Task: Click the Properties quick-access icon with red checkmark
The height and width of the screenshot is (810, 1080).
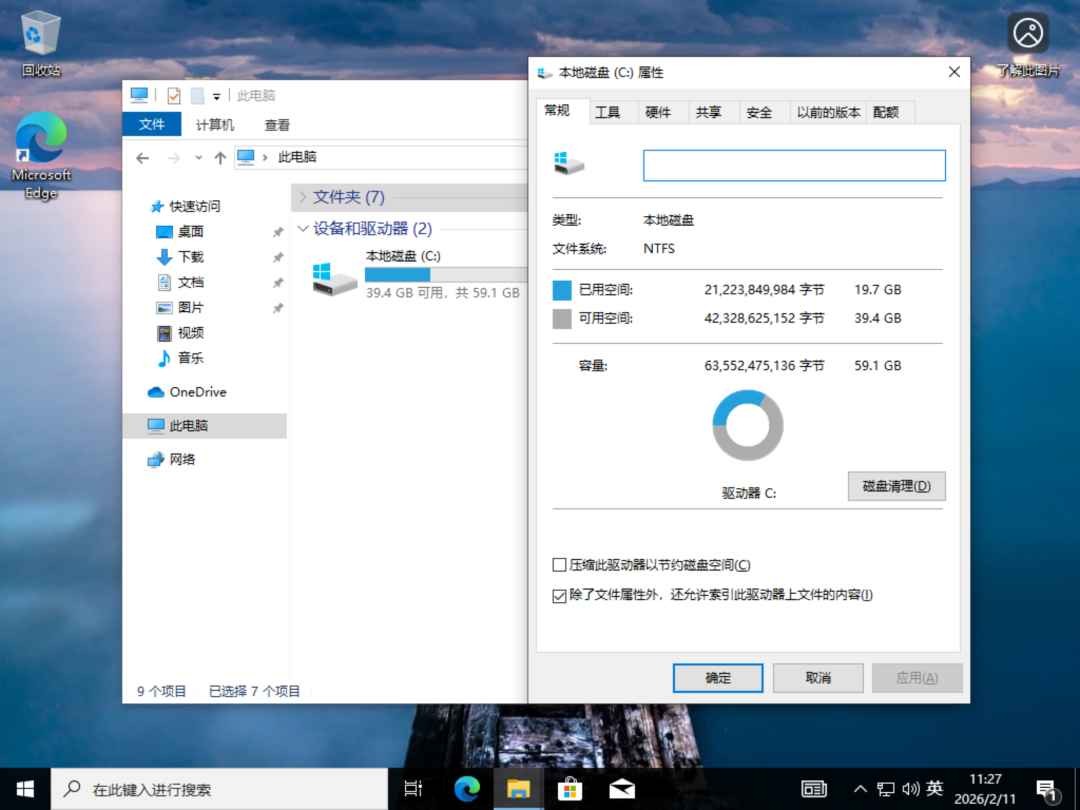Action: pyautogui.click(x=174, y=96)
